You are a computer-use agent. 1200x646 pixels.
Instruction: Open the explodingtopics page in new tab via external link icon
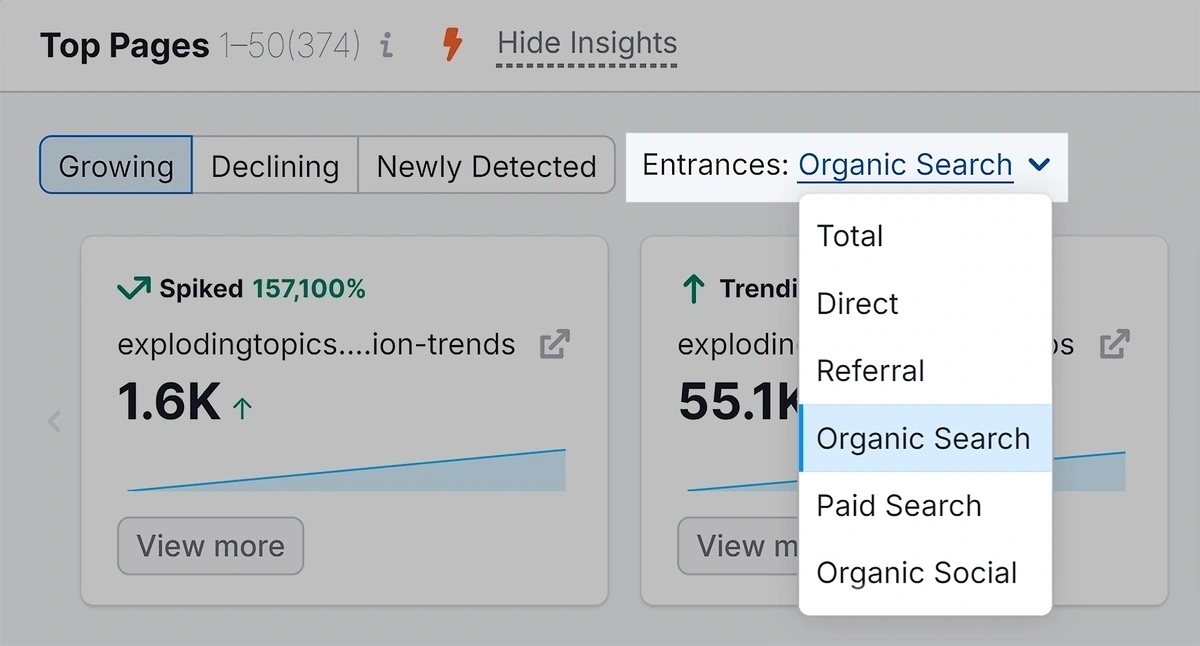pos(554,343)
